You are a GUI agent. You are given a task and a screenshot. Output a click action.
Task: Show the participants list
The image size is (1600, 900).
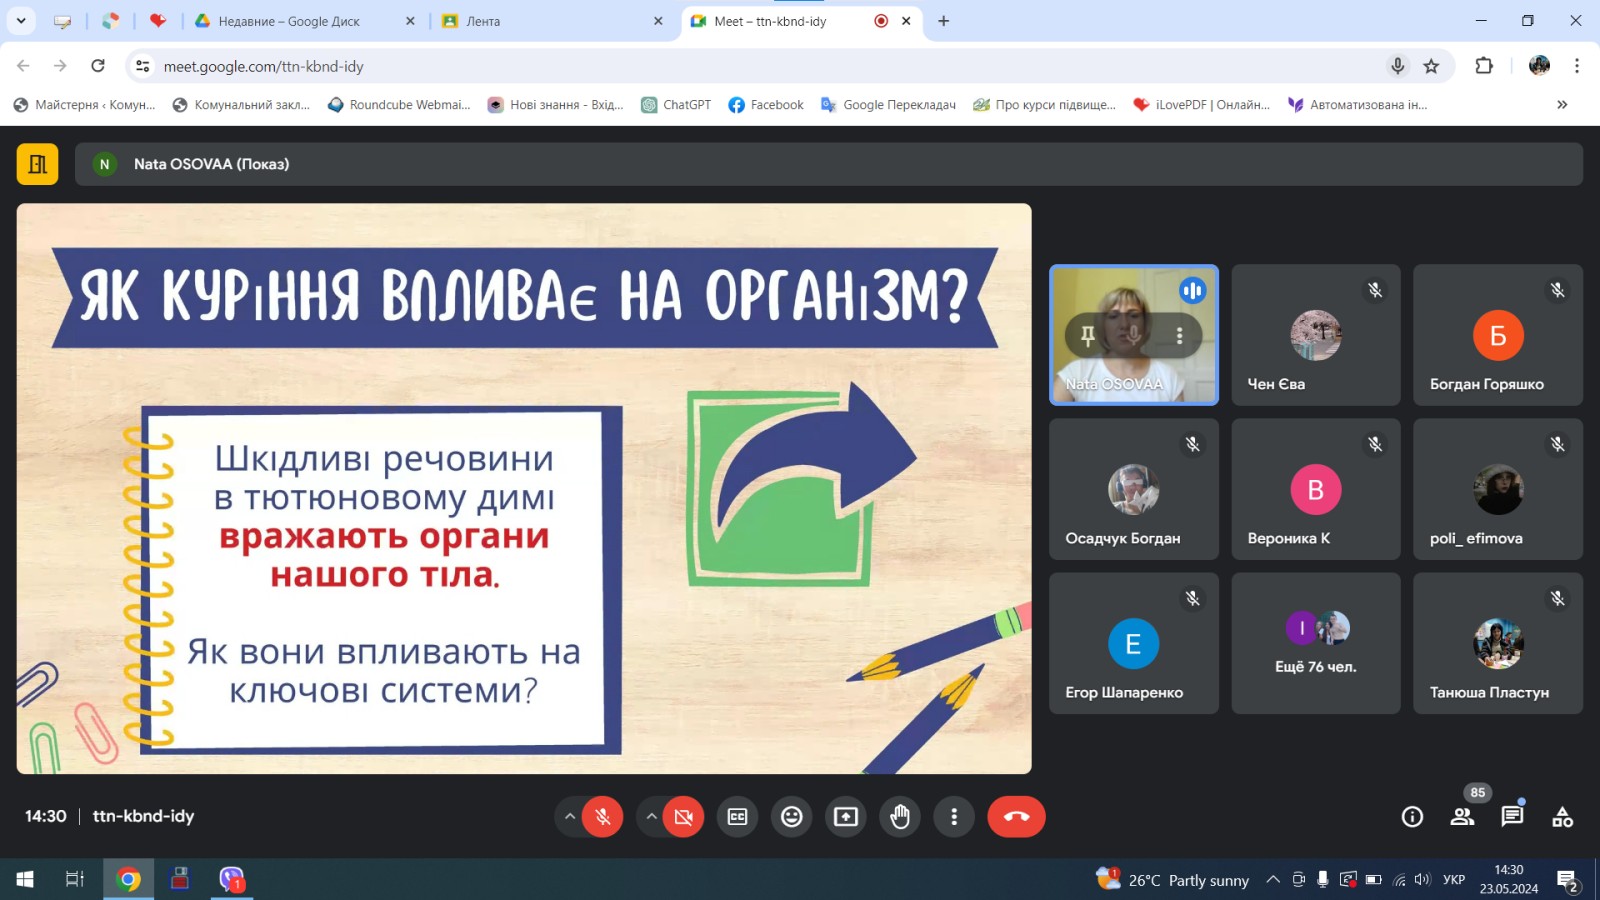click(x=1462, y=817)
